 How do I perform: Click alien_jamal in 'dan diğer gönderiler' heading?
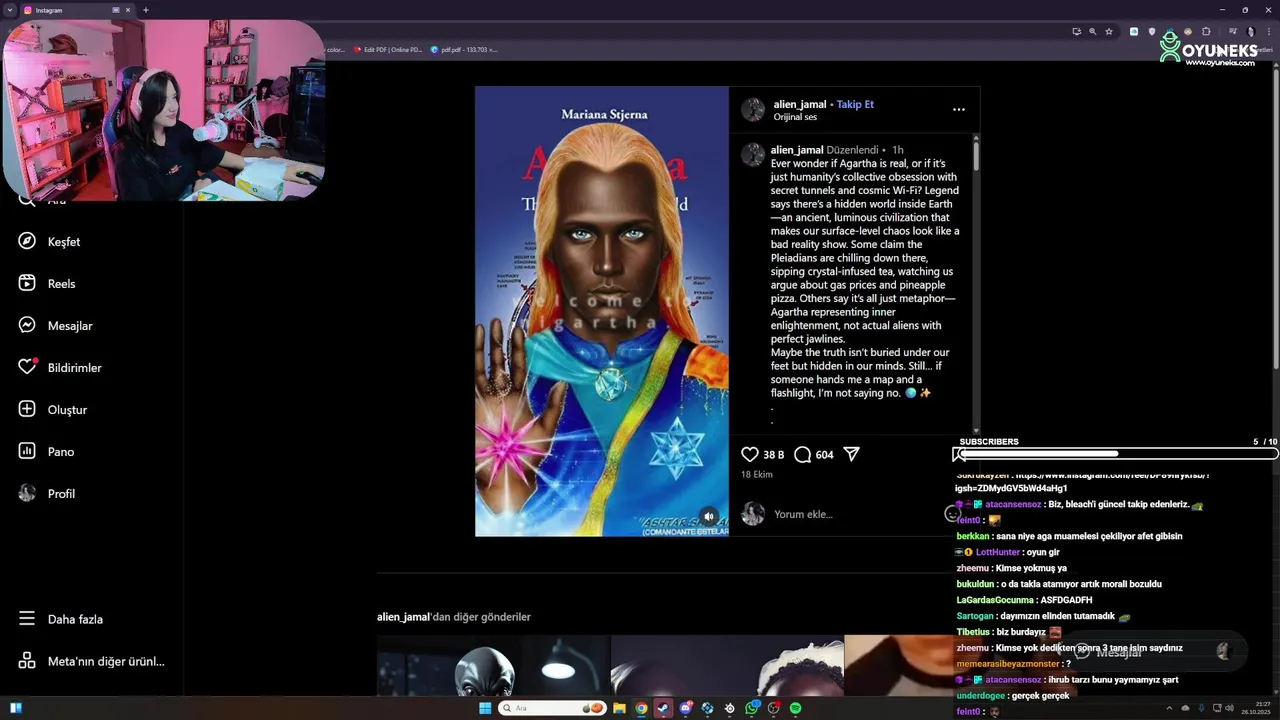pyautogui.click(x=403, y=617)
